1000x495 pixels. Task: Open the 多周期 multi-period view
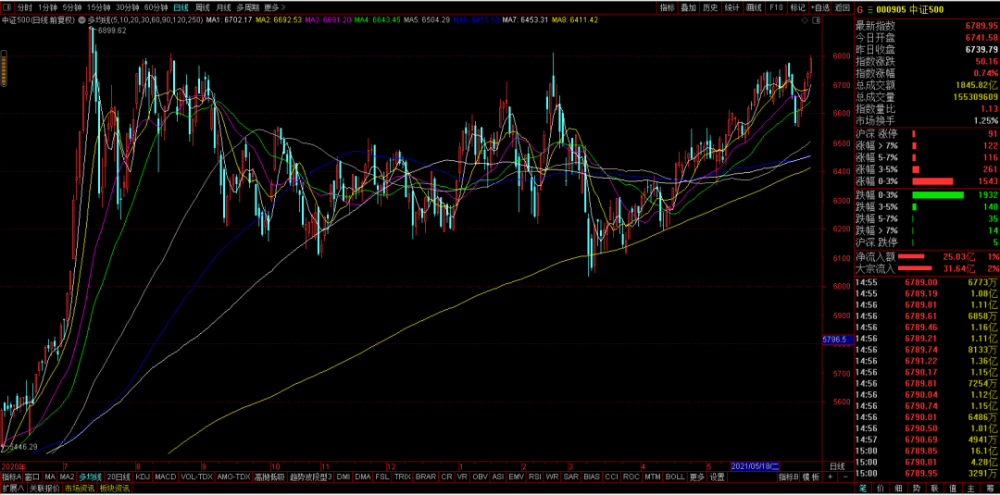point(247,8)
